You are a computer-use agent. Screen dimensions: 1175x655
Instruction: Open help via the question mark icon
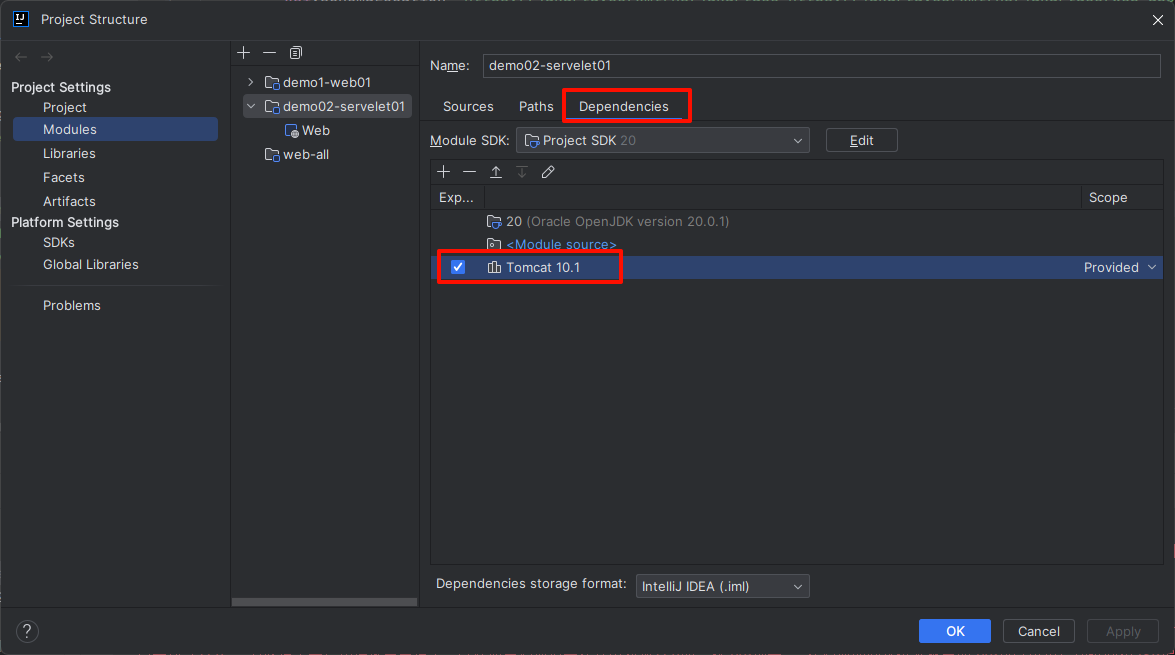27,632
